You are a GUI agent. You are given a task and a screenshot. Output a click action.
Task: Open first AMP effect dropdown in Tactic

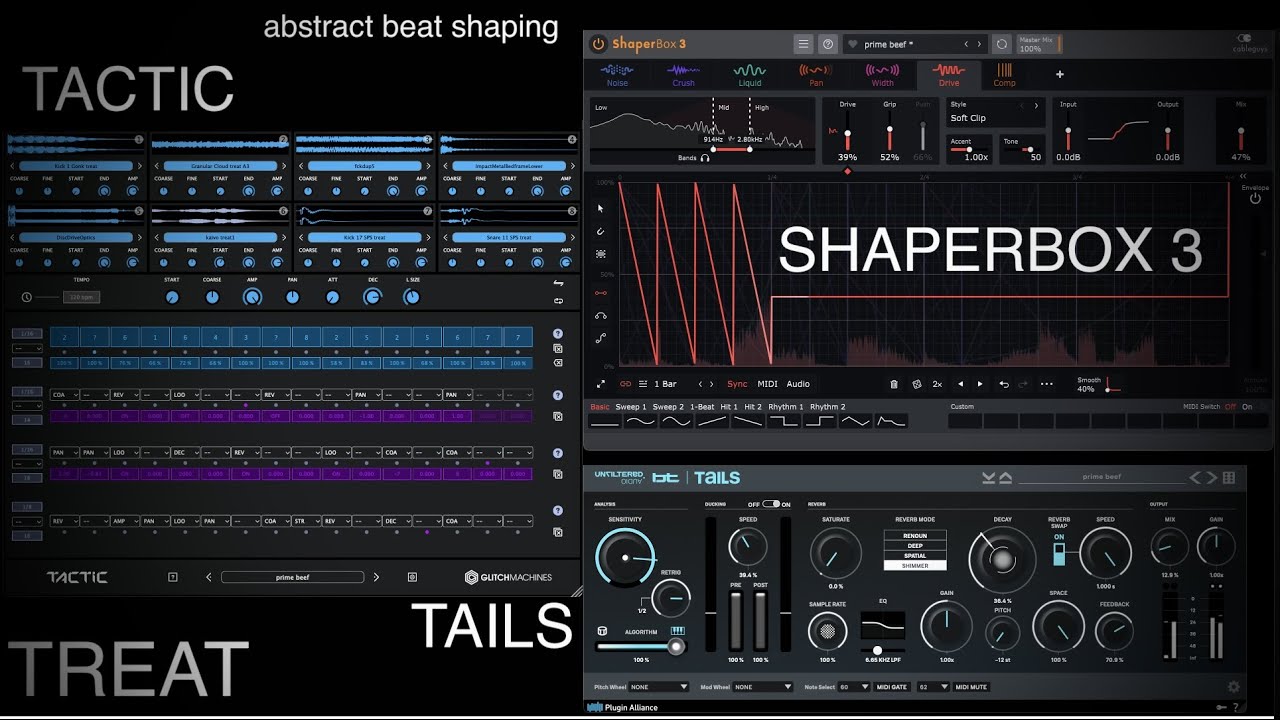[125, 521]
